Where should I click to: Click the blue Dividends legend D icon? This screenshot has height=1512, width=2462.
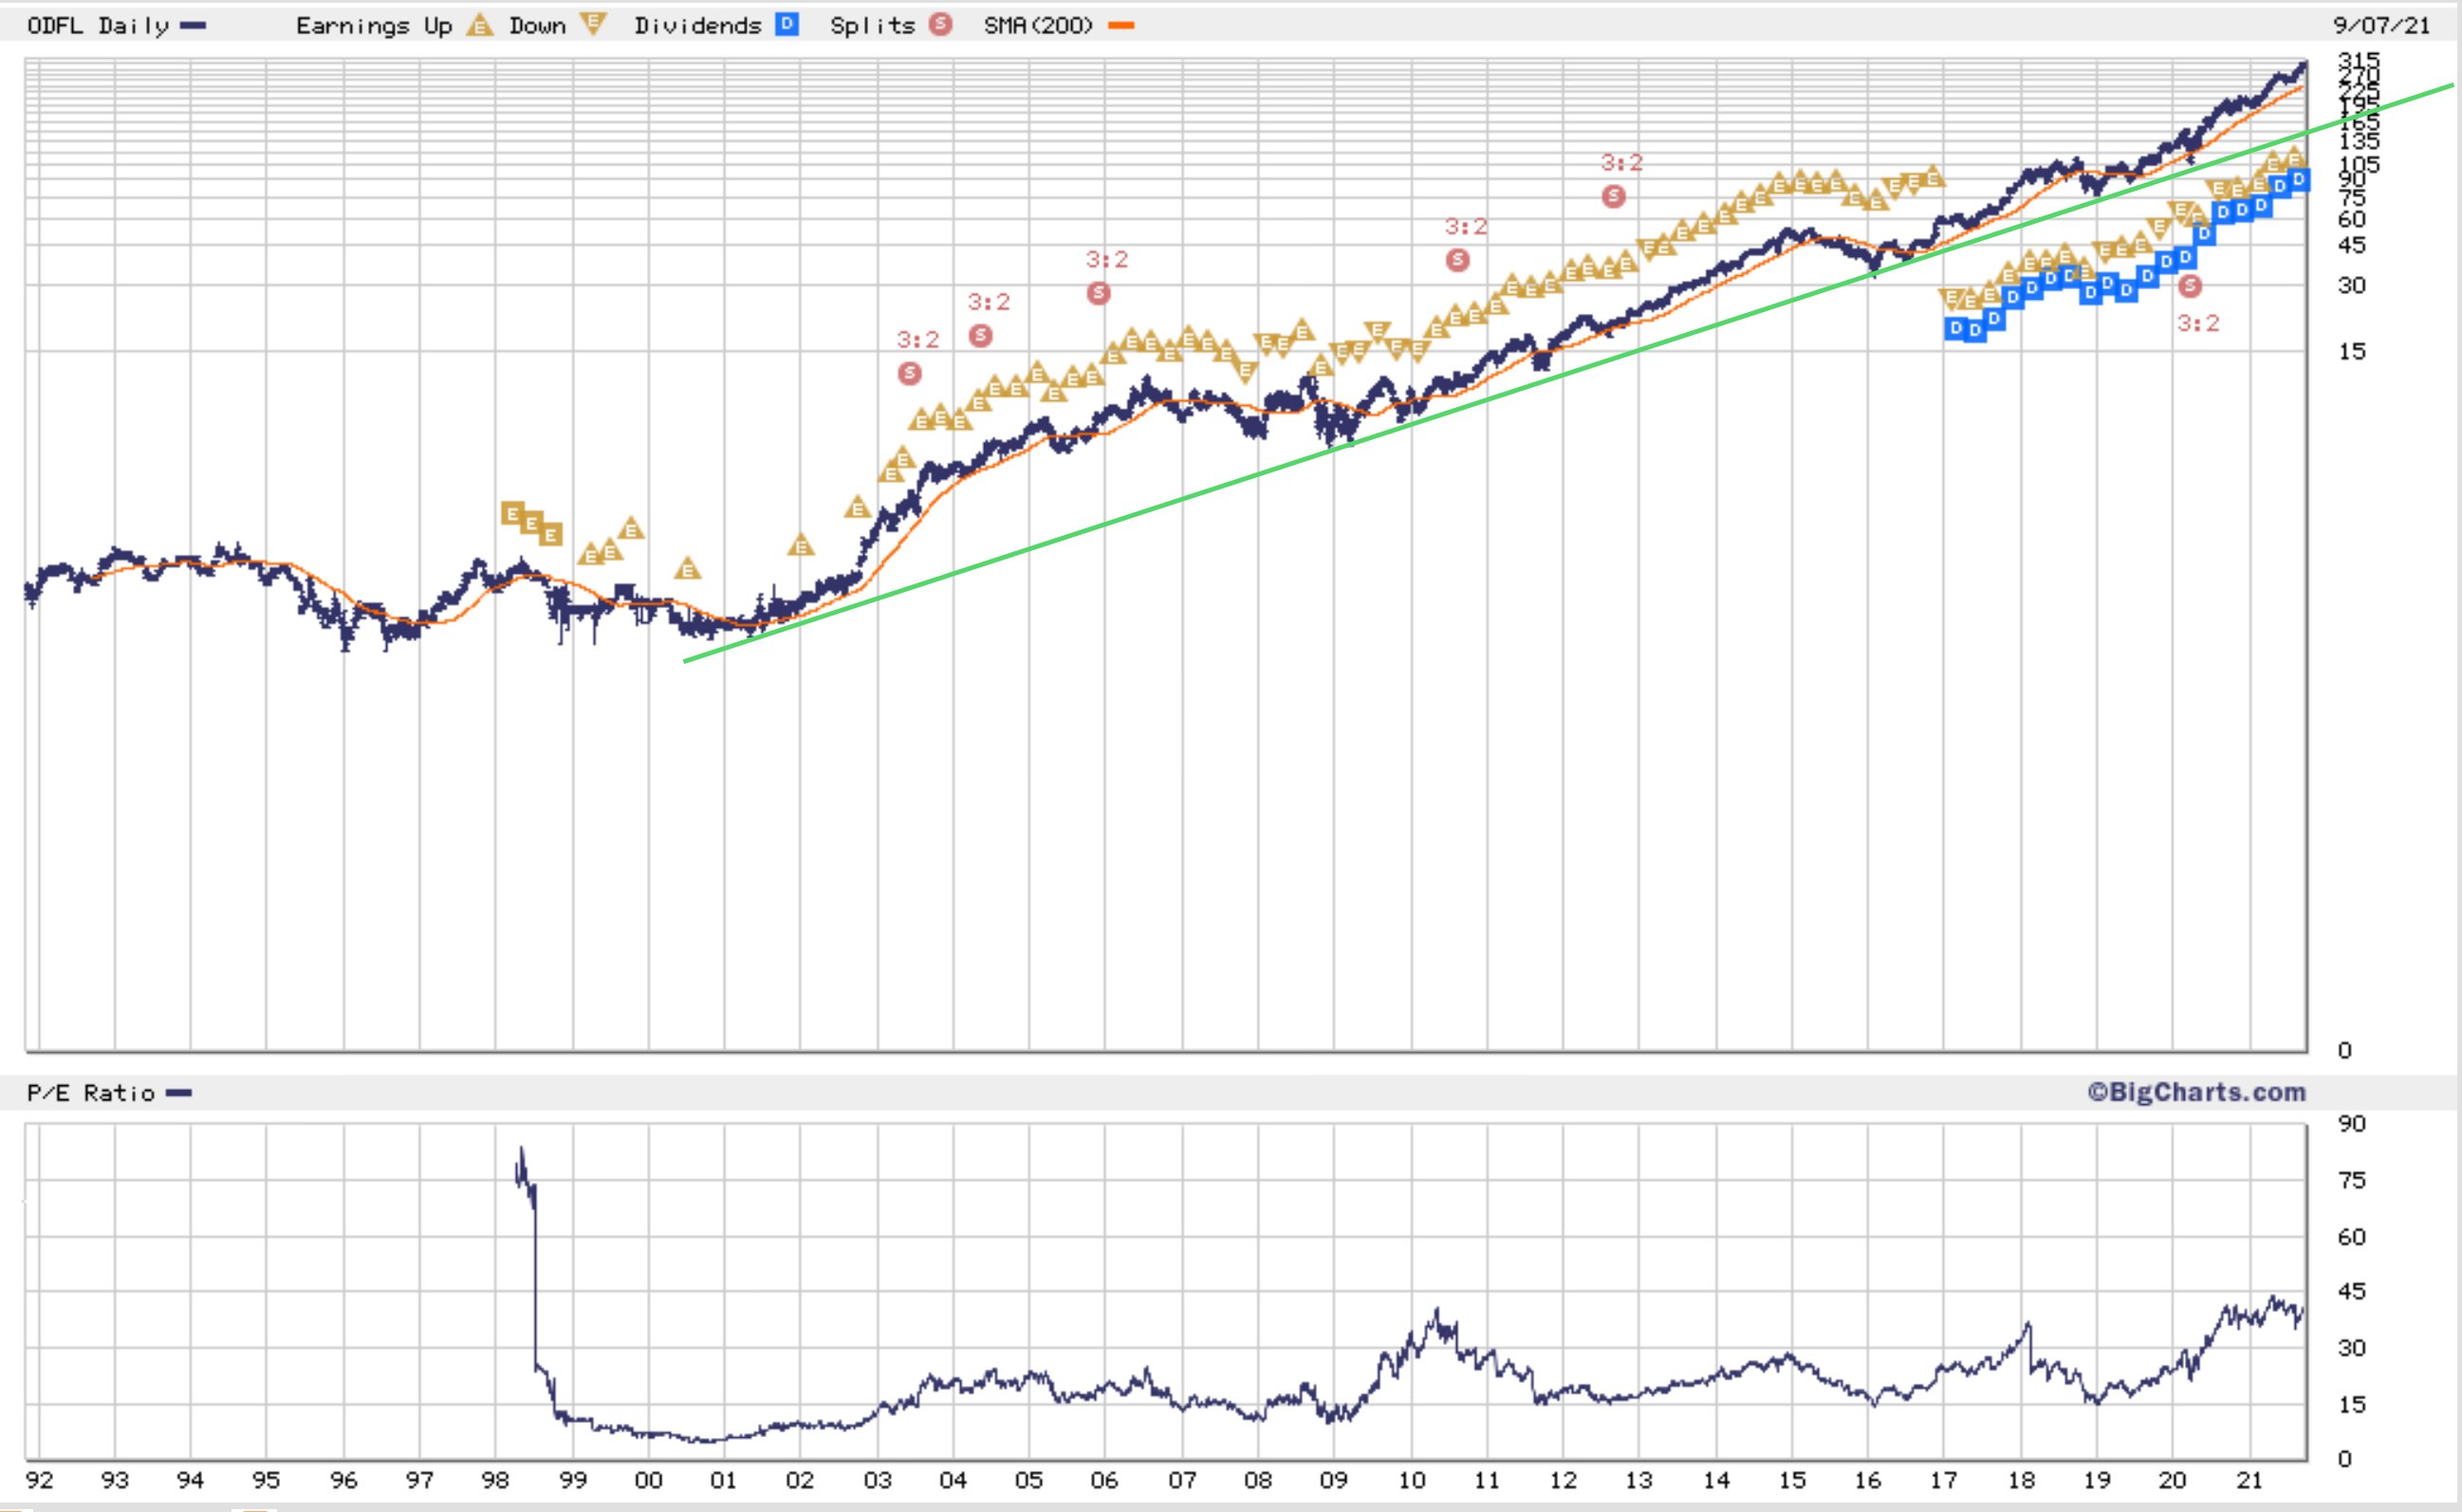click(x=787, y=25)
